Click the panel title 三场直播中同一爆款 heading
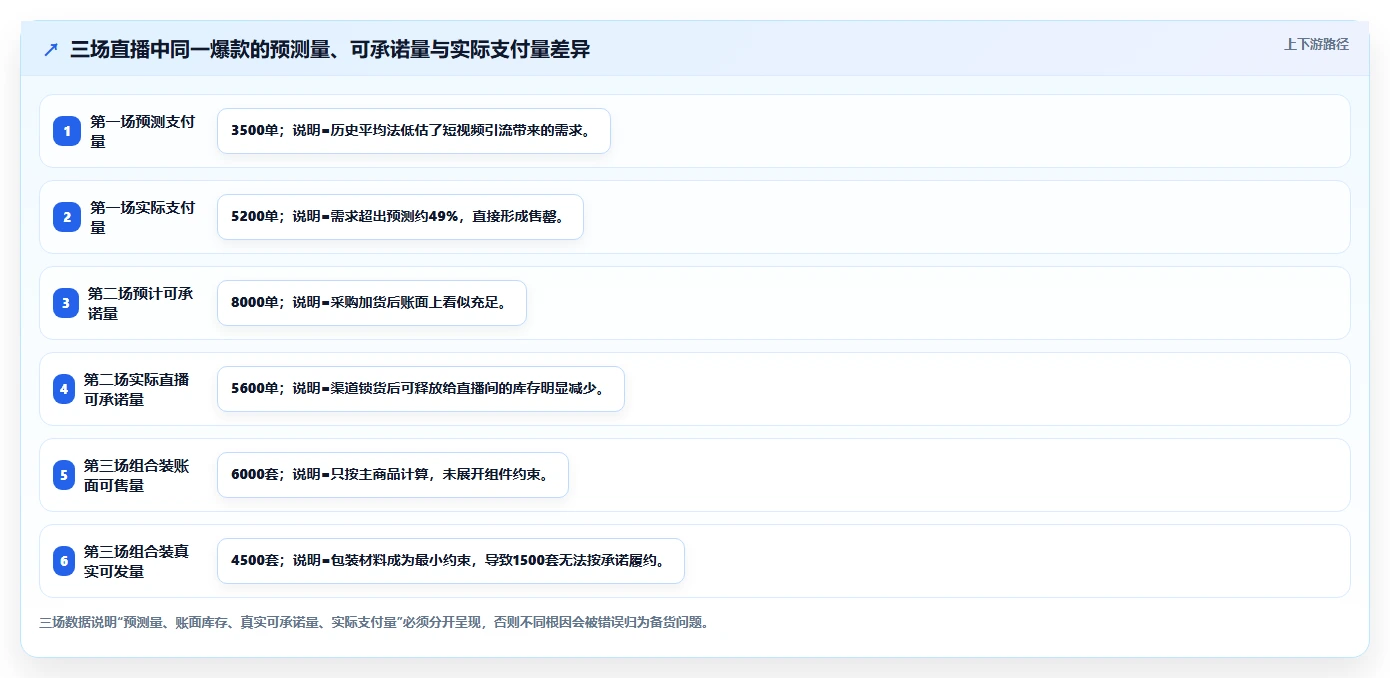Screen dimensions: 1390x678 [x=330, y=49]
